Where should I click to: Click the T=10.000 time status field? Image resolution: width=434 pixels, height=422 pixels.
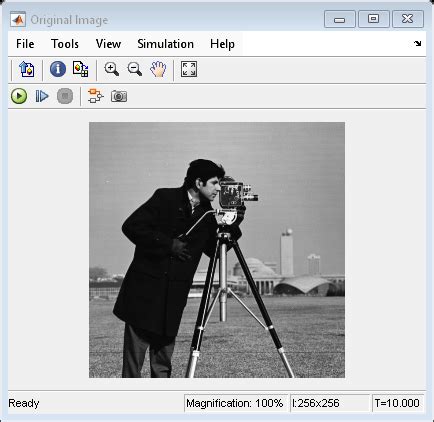coord(397,403)
